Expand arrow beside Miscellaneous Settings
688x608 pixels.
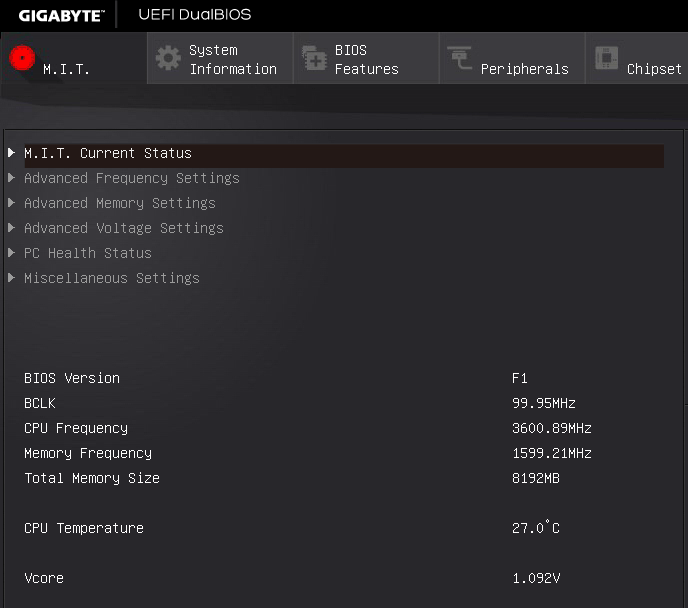coord(11,278)
